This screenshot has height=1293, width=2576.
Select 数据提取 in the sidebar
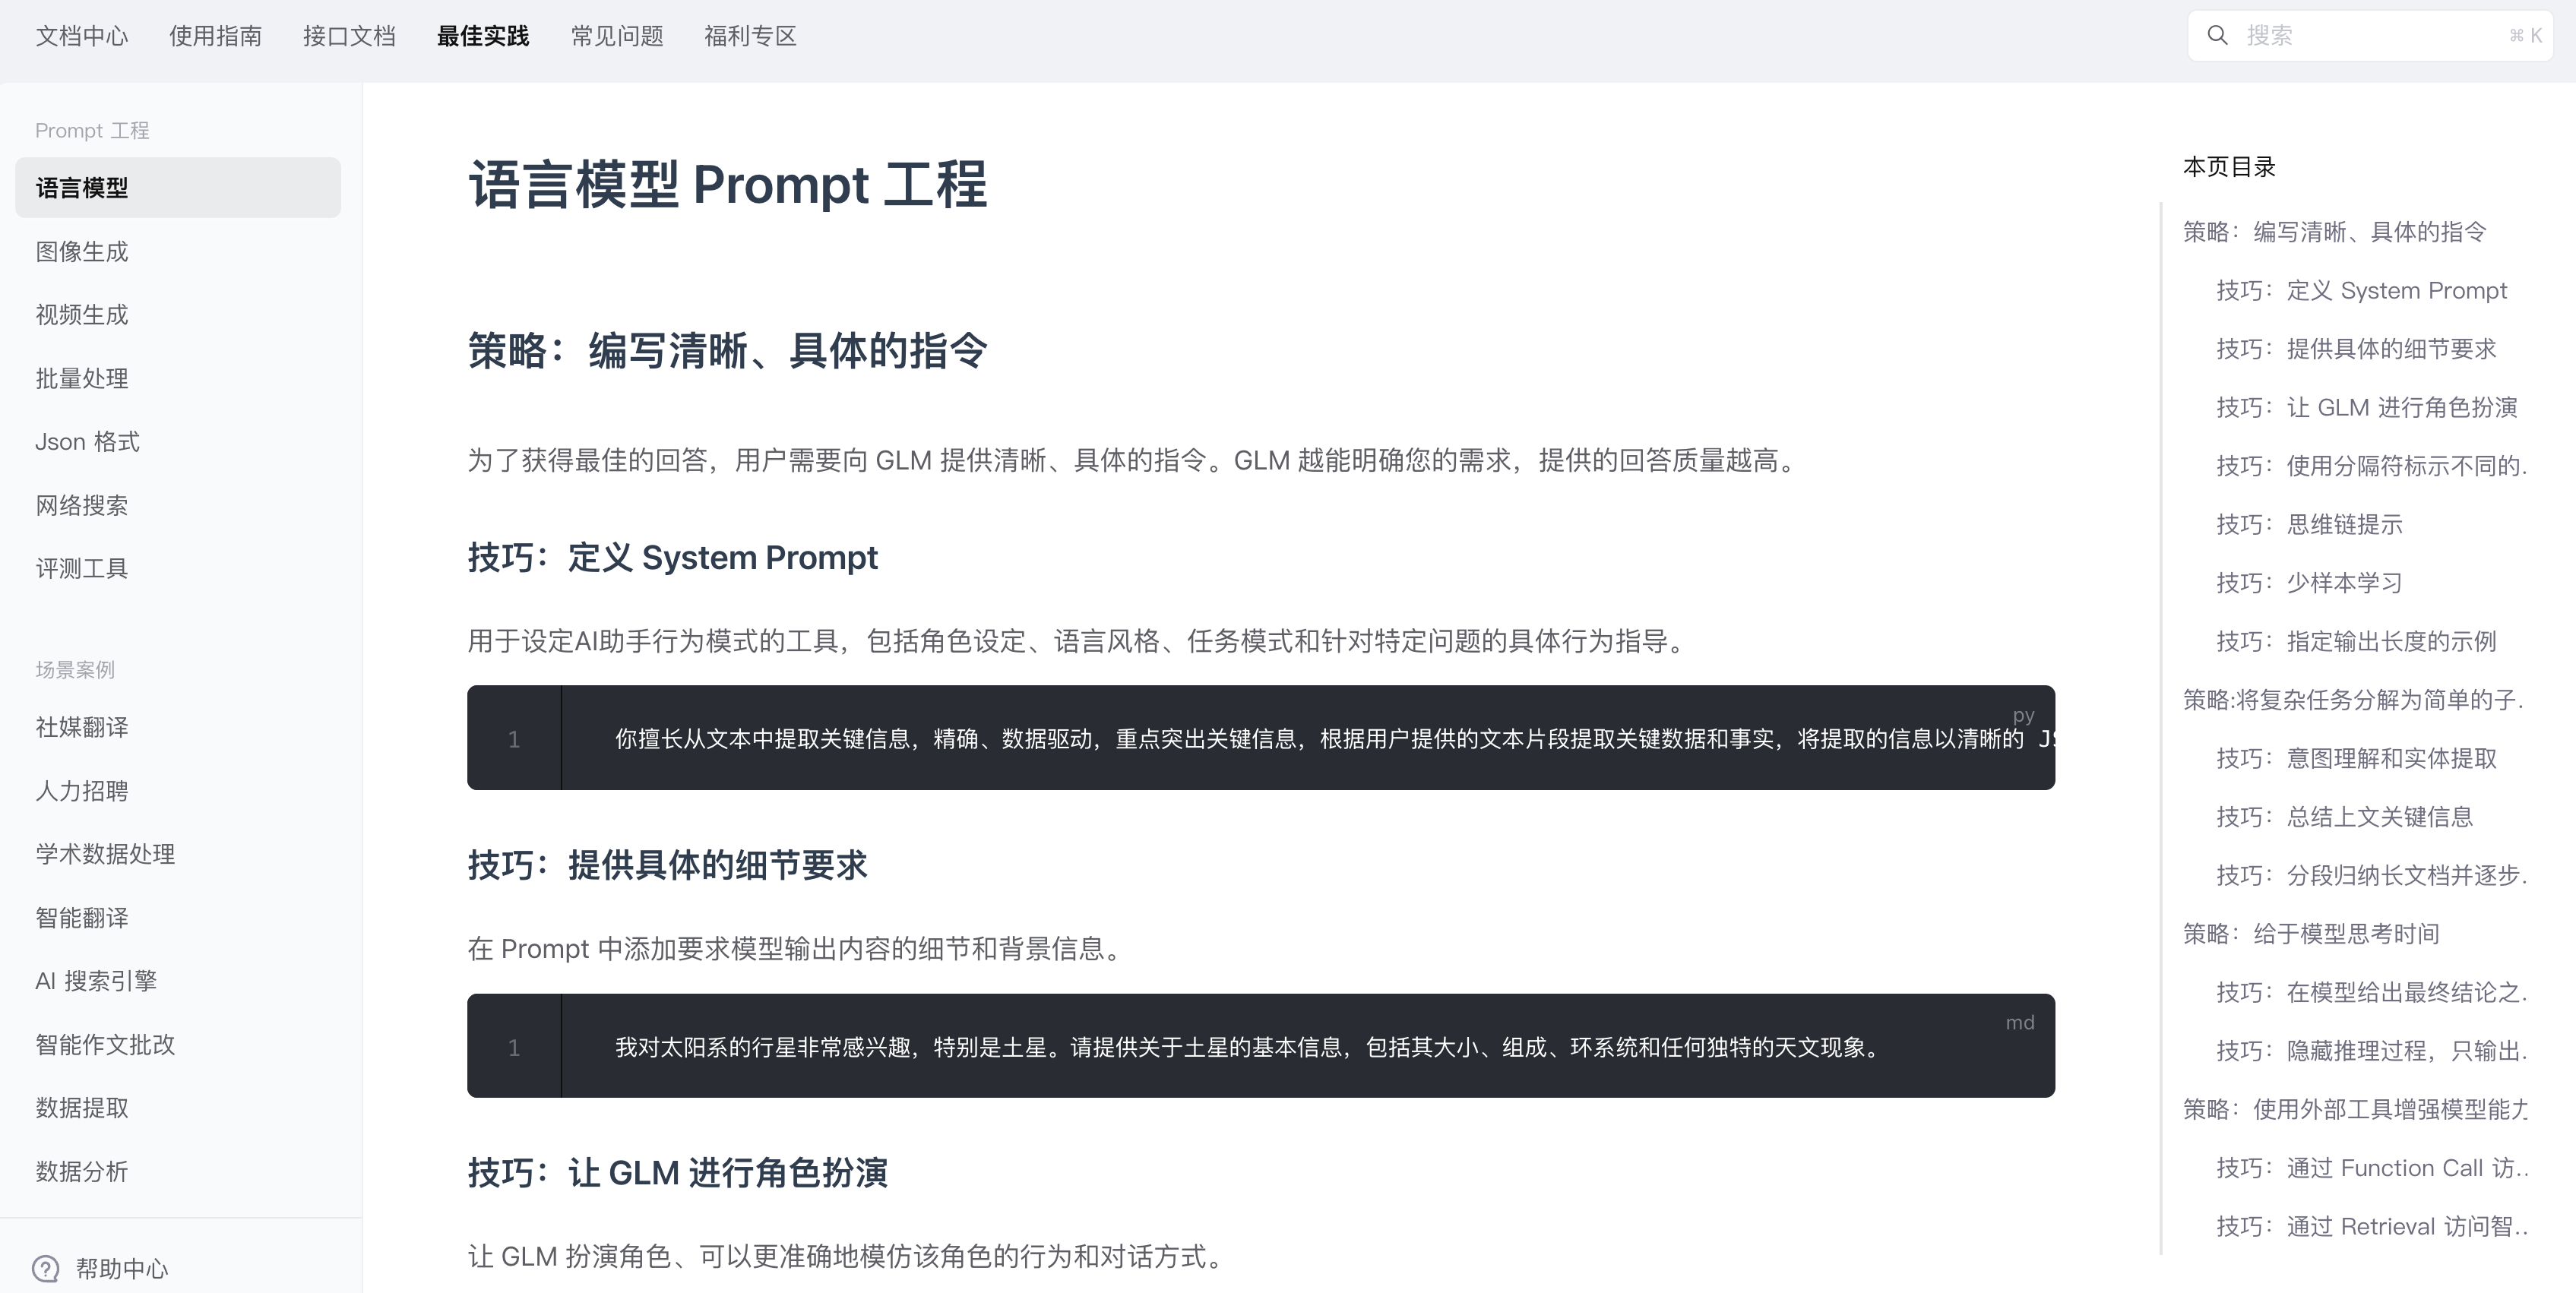pyautogui.click(x=82, y=1108)
